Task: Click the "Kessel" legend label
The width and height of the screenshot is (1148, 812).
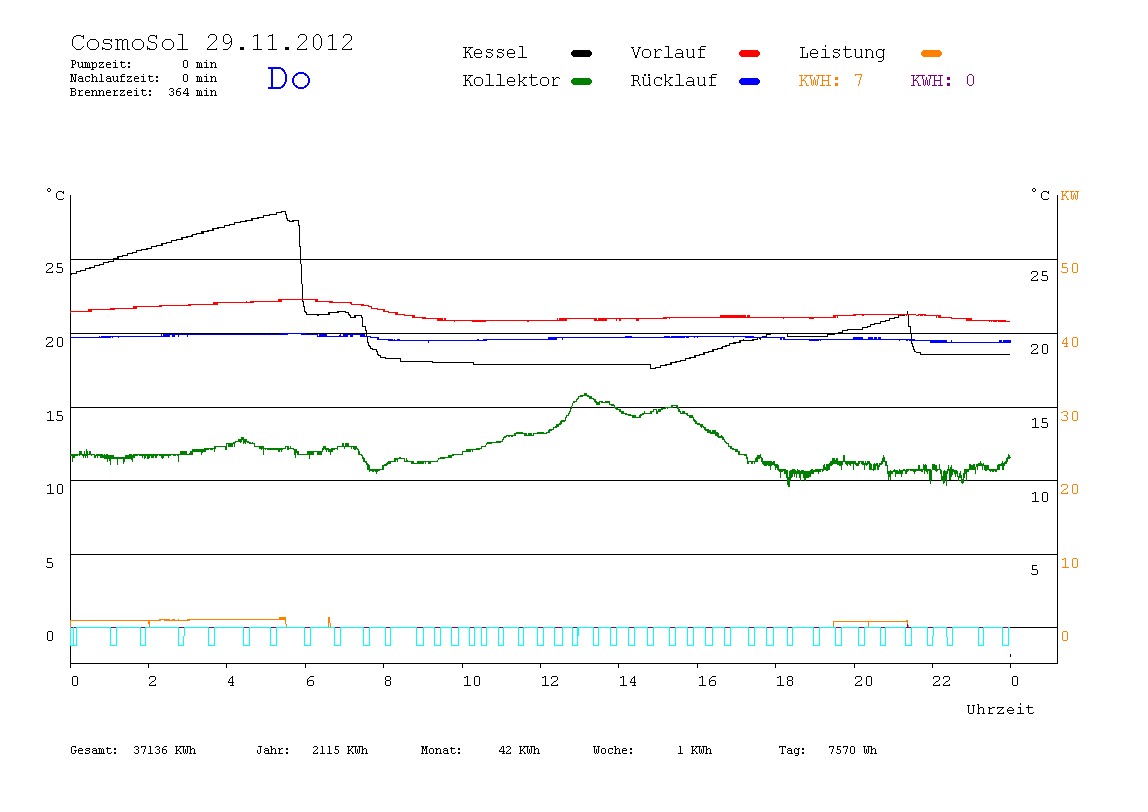Action: coord(494,53)
